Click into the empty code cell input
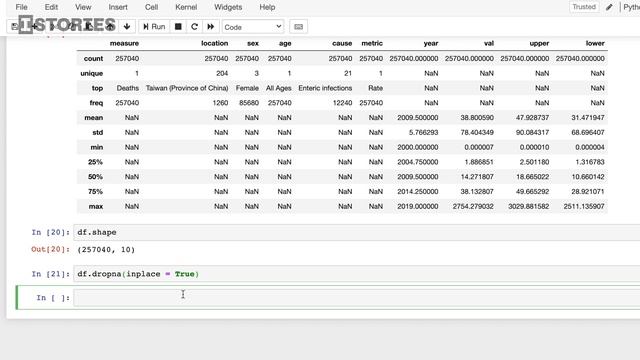640x360 pixels. point(357,298)
